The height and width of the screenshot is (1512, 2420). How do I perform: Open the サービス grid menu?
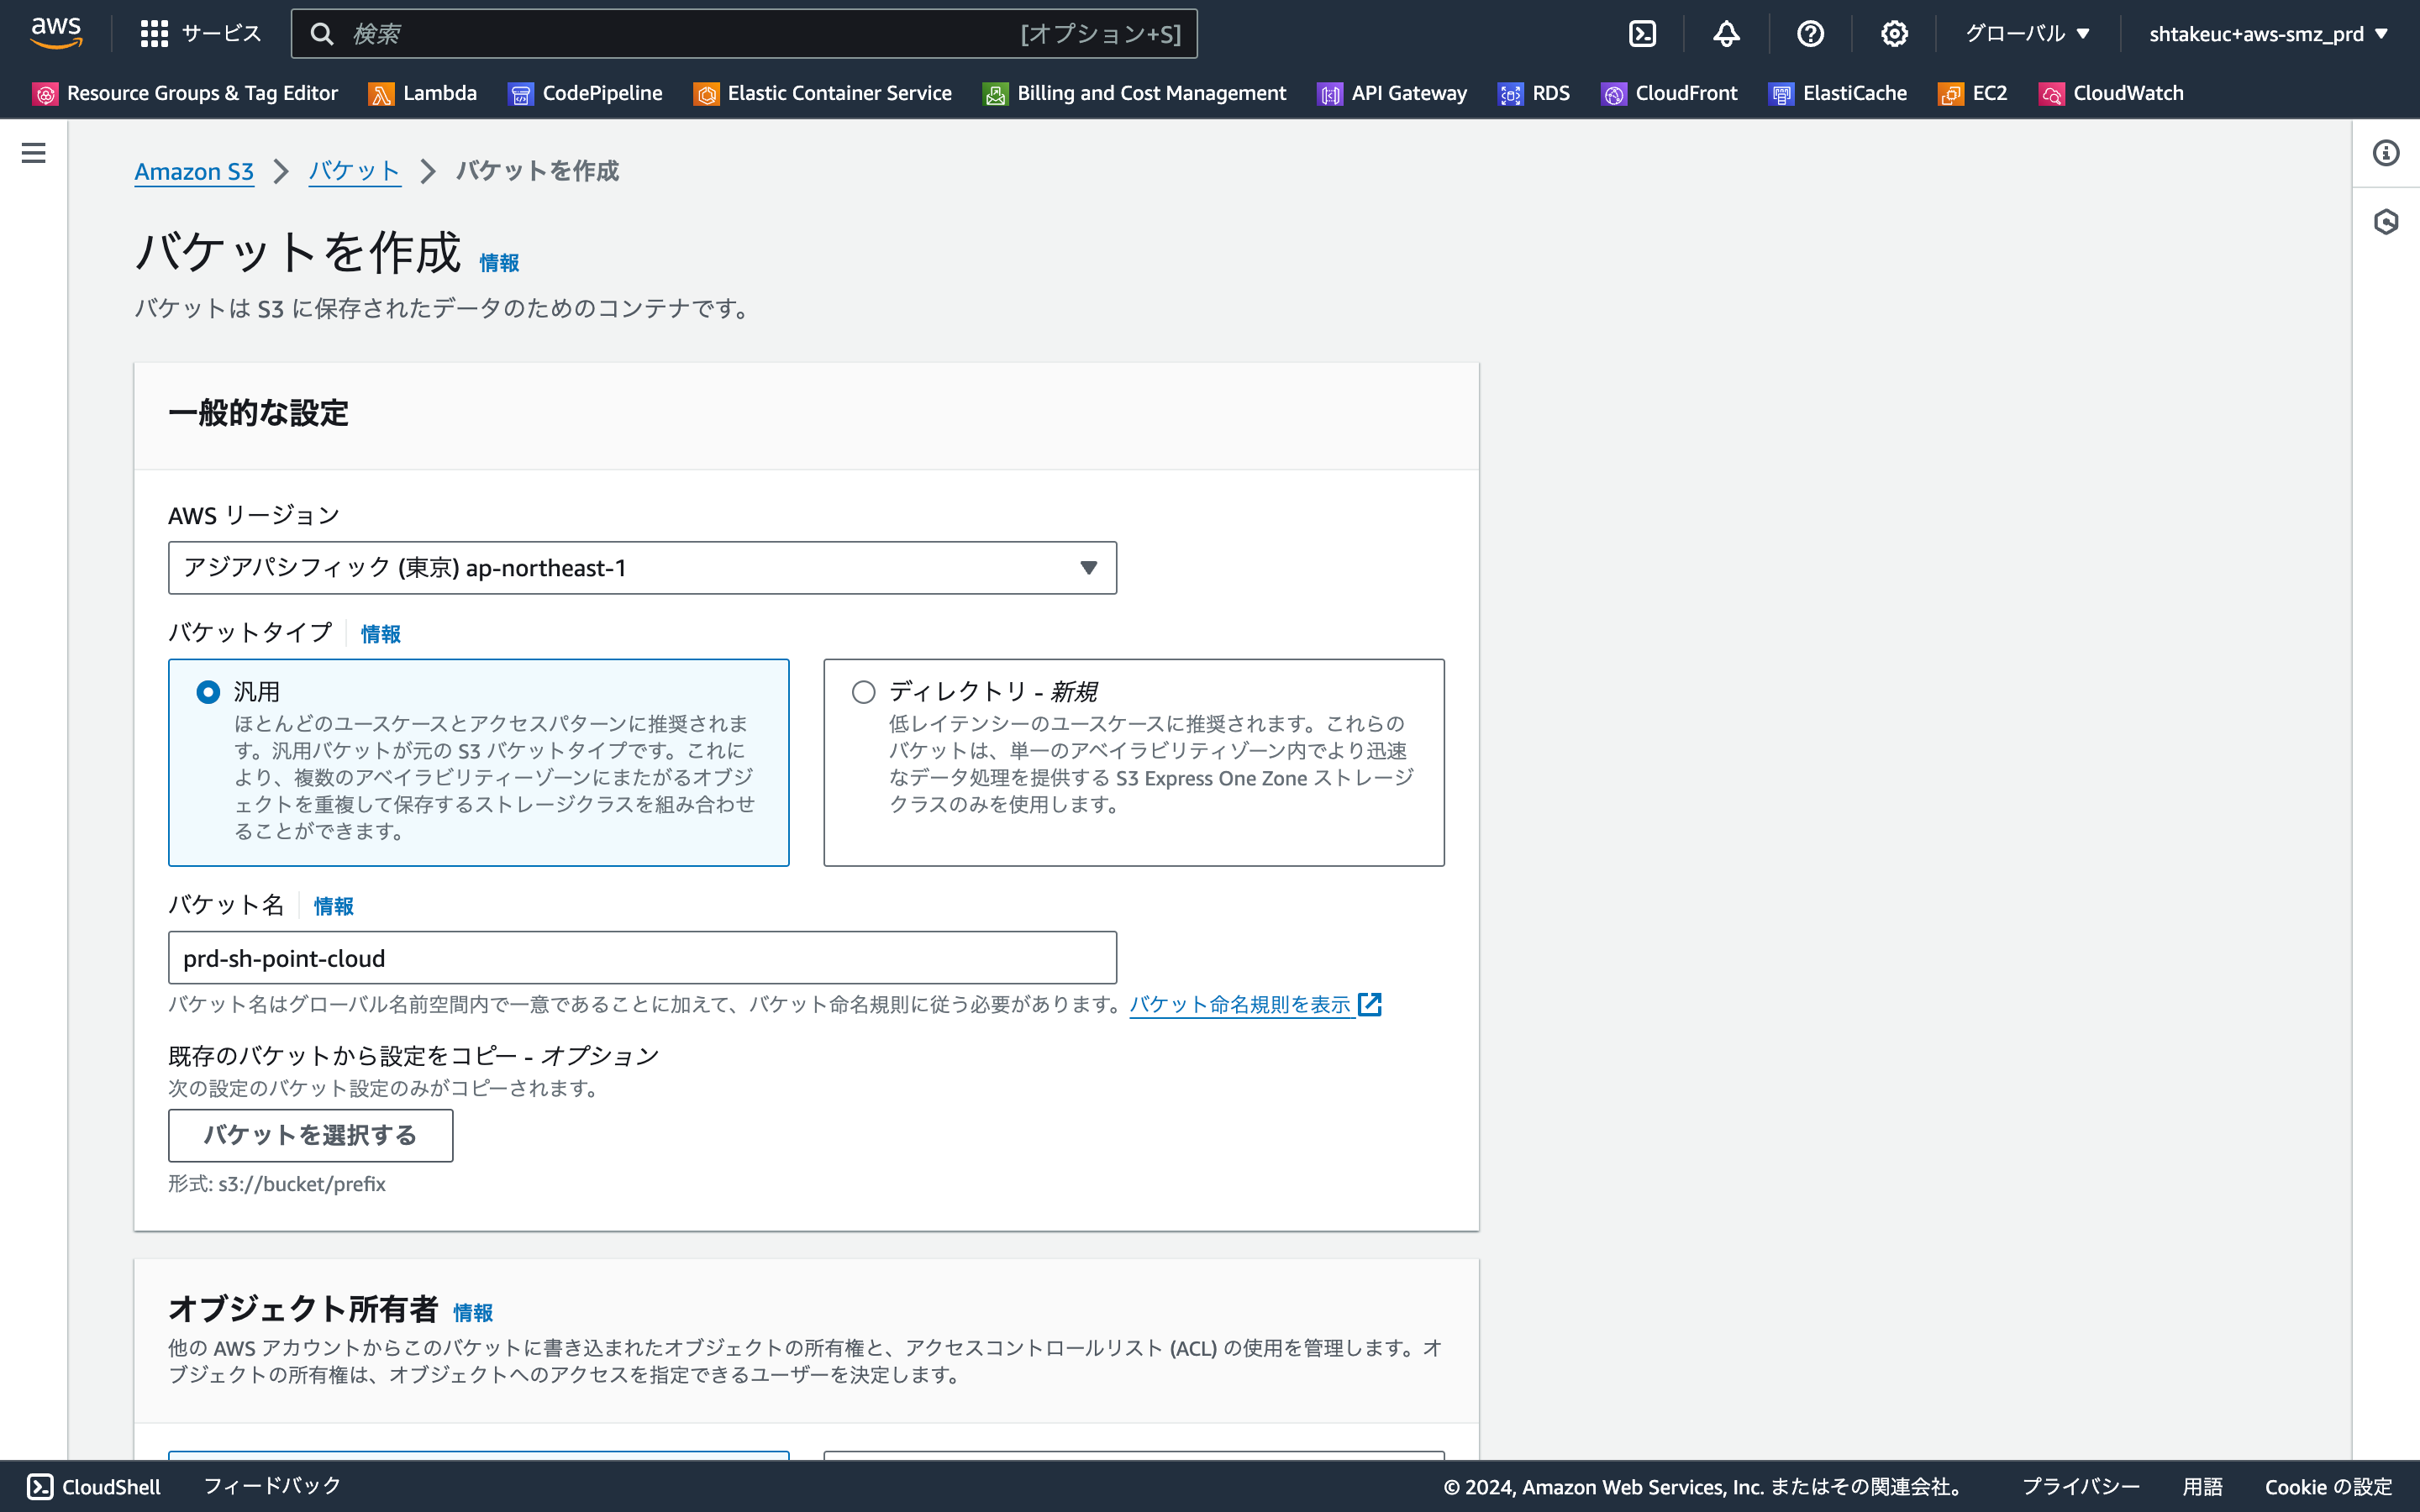(201, 34)
